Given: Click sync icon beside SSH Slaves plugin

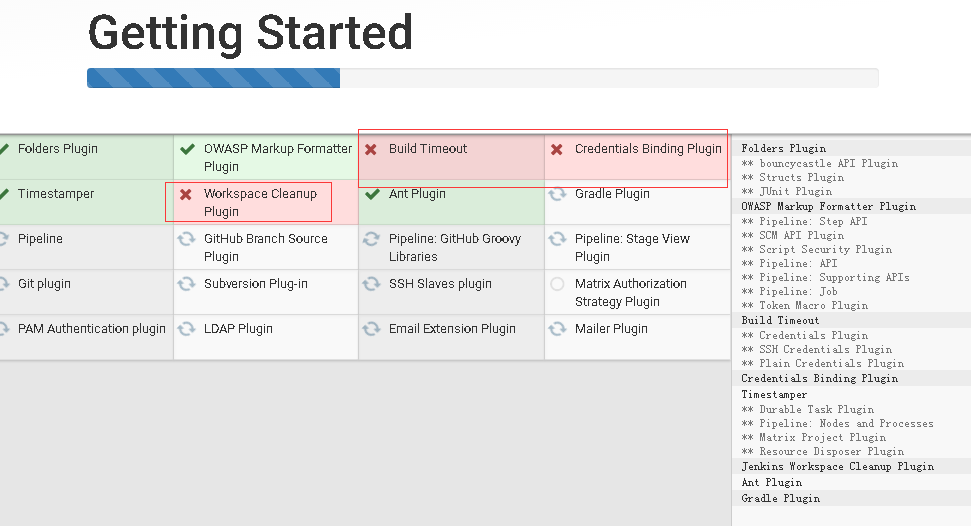Looking at the screenshot, I should point(371,284).
